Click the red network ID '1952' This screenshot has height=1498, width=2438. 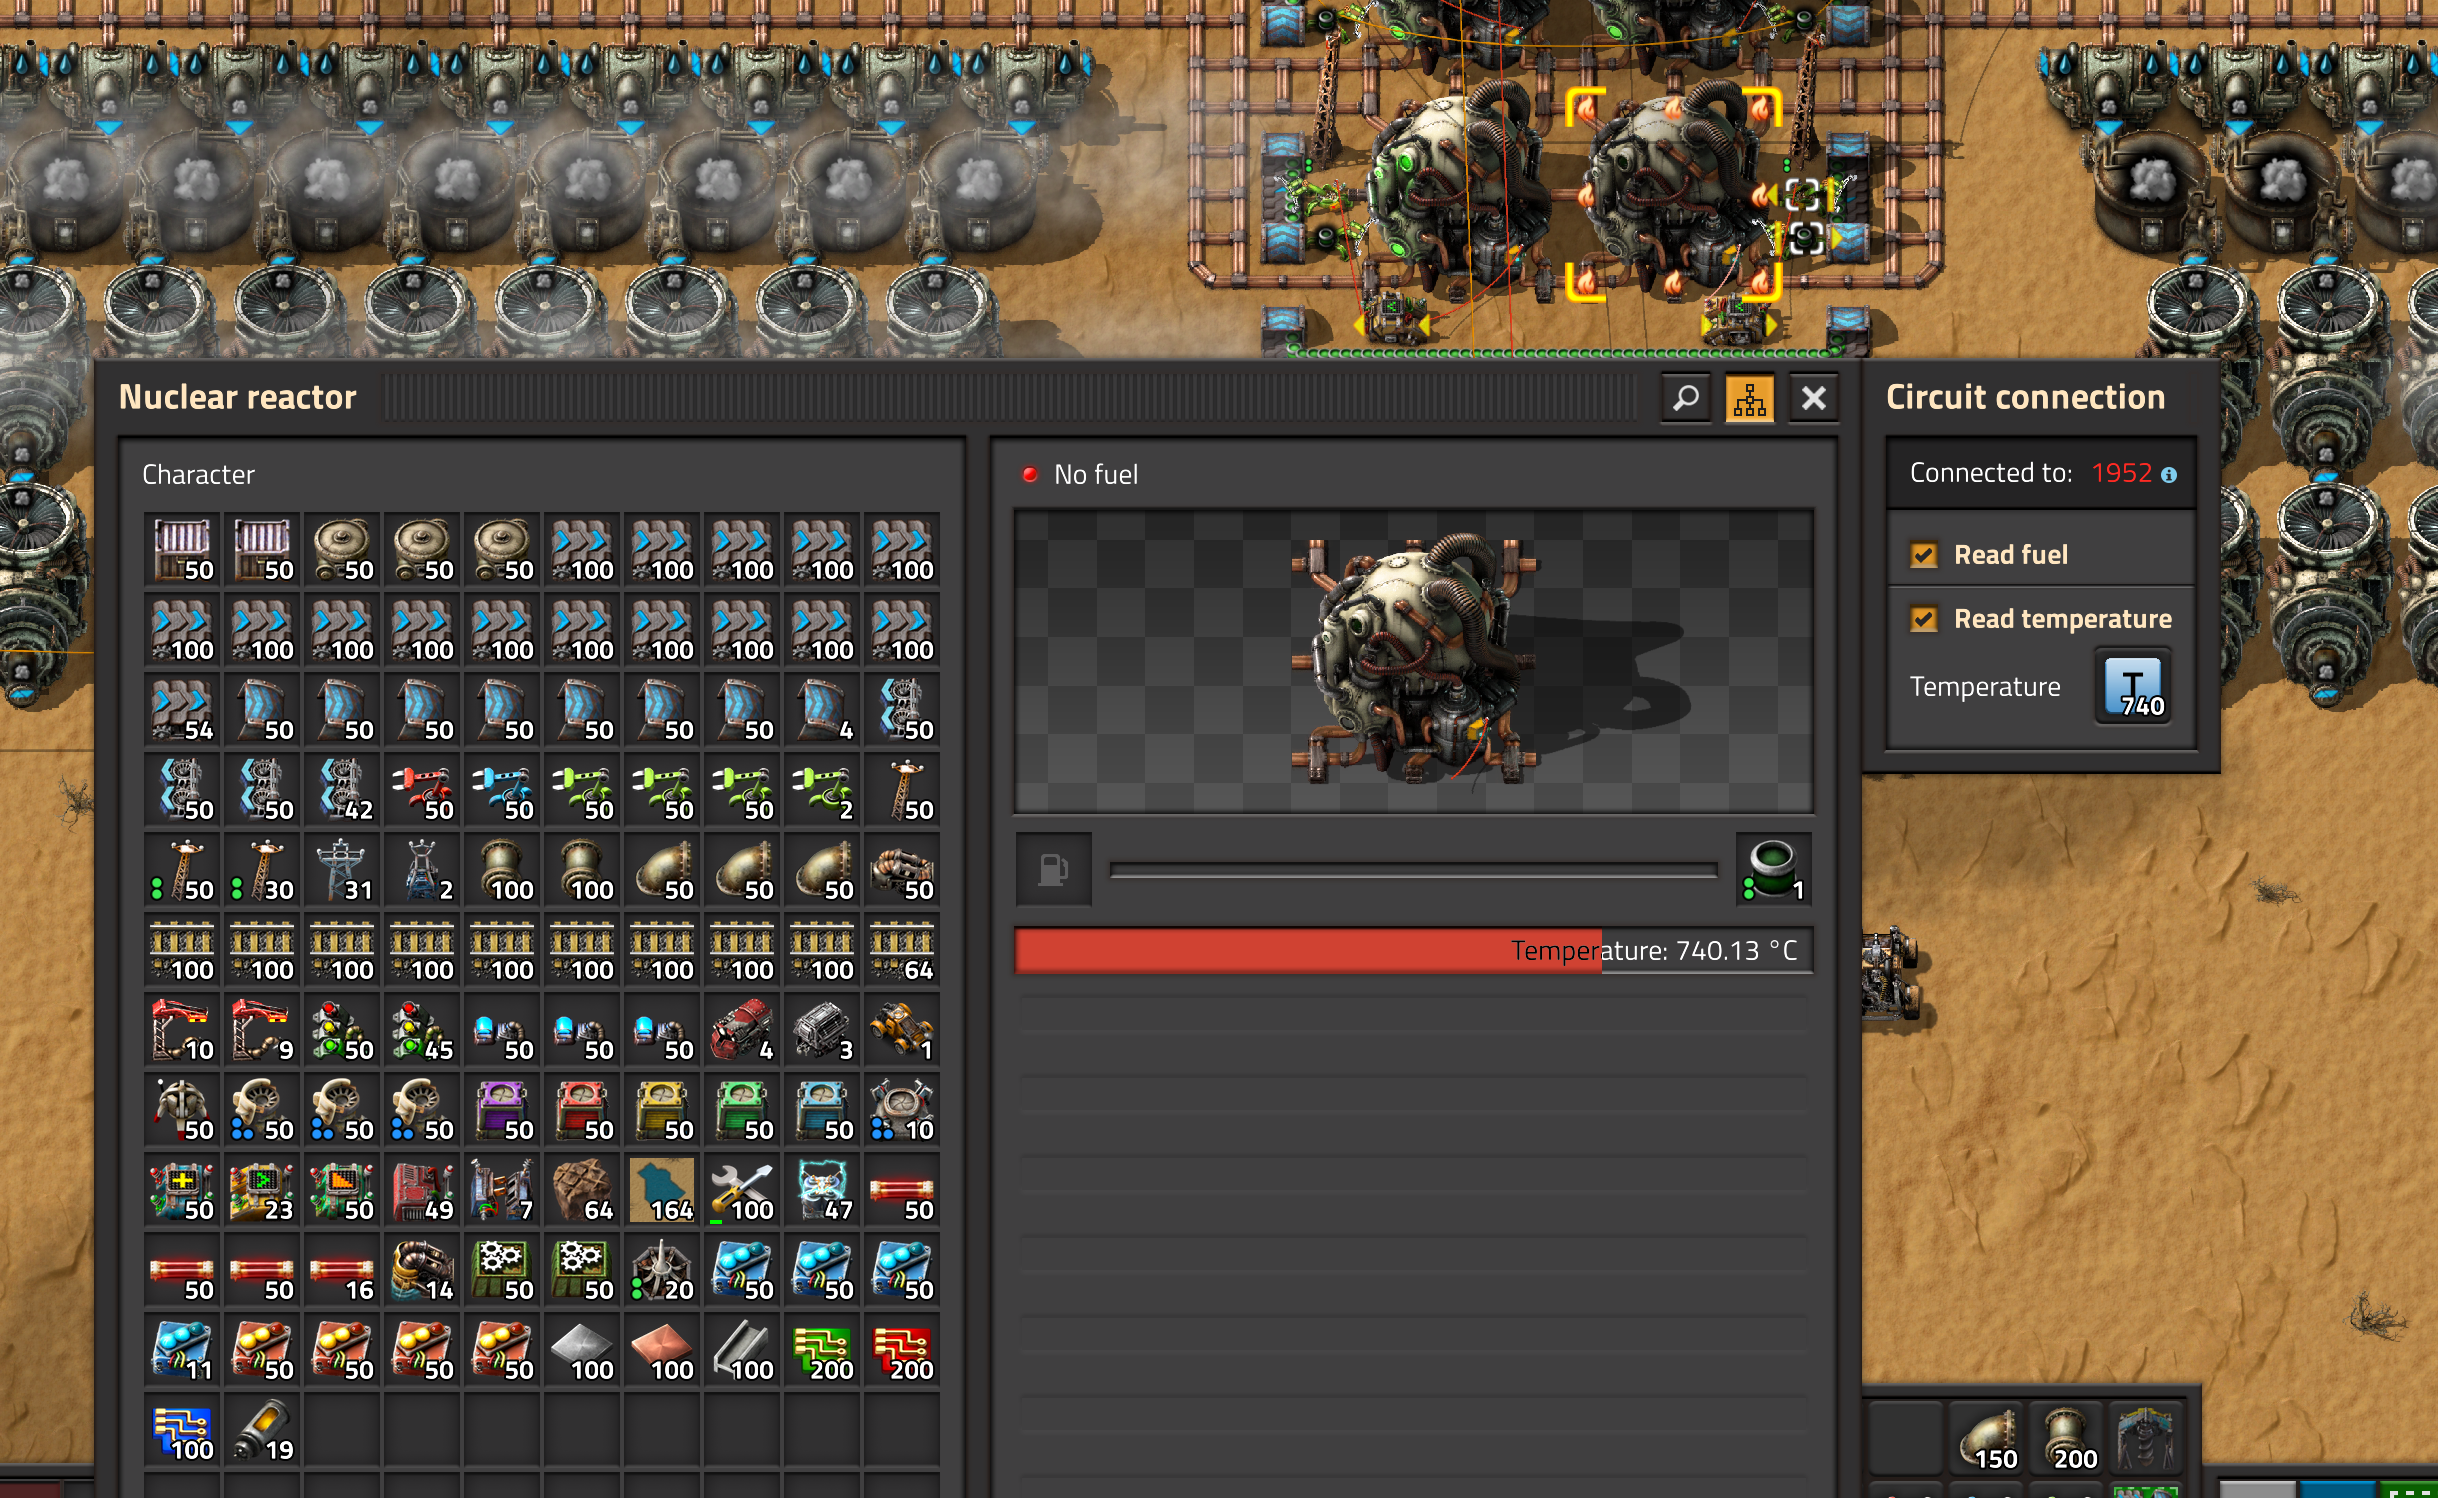click(x=2121, y=473)
